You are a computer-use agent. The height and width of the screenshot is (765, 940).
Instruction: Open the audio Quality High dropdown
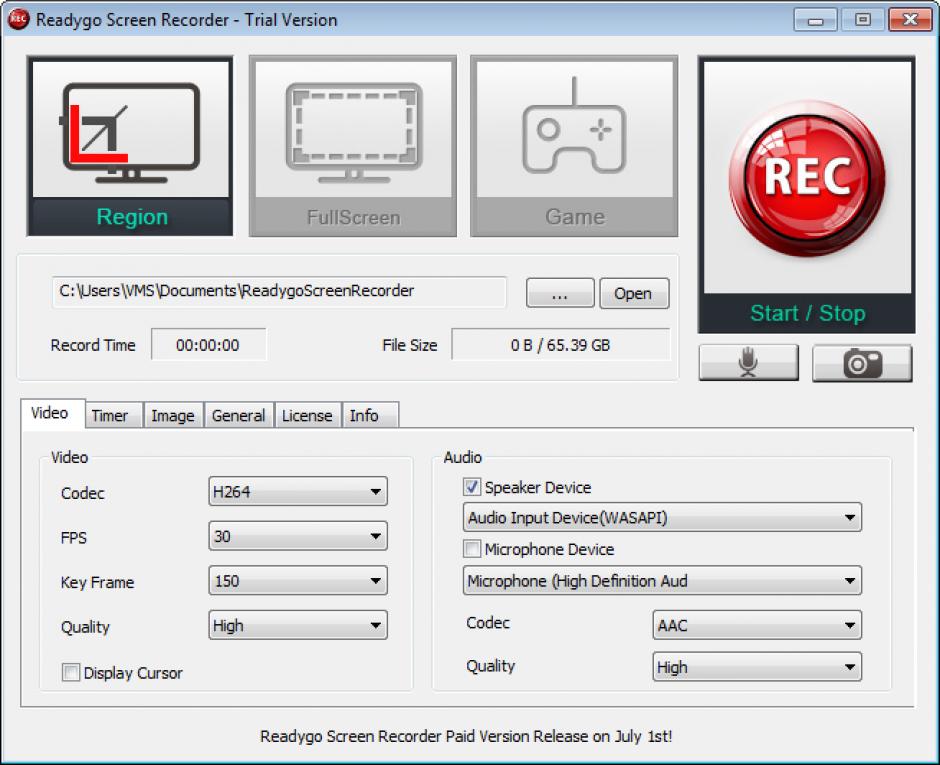pyautogui.click(x=757, y=667)
